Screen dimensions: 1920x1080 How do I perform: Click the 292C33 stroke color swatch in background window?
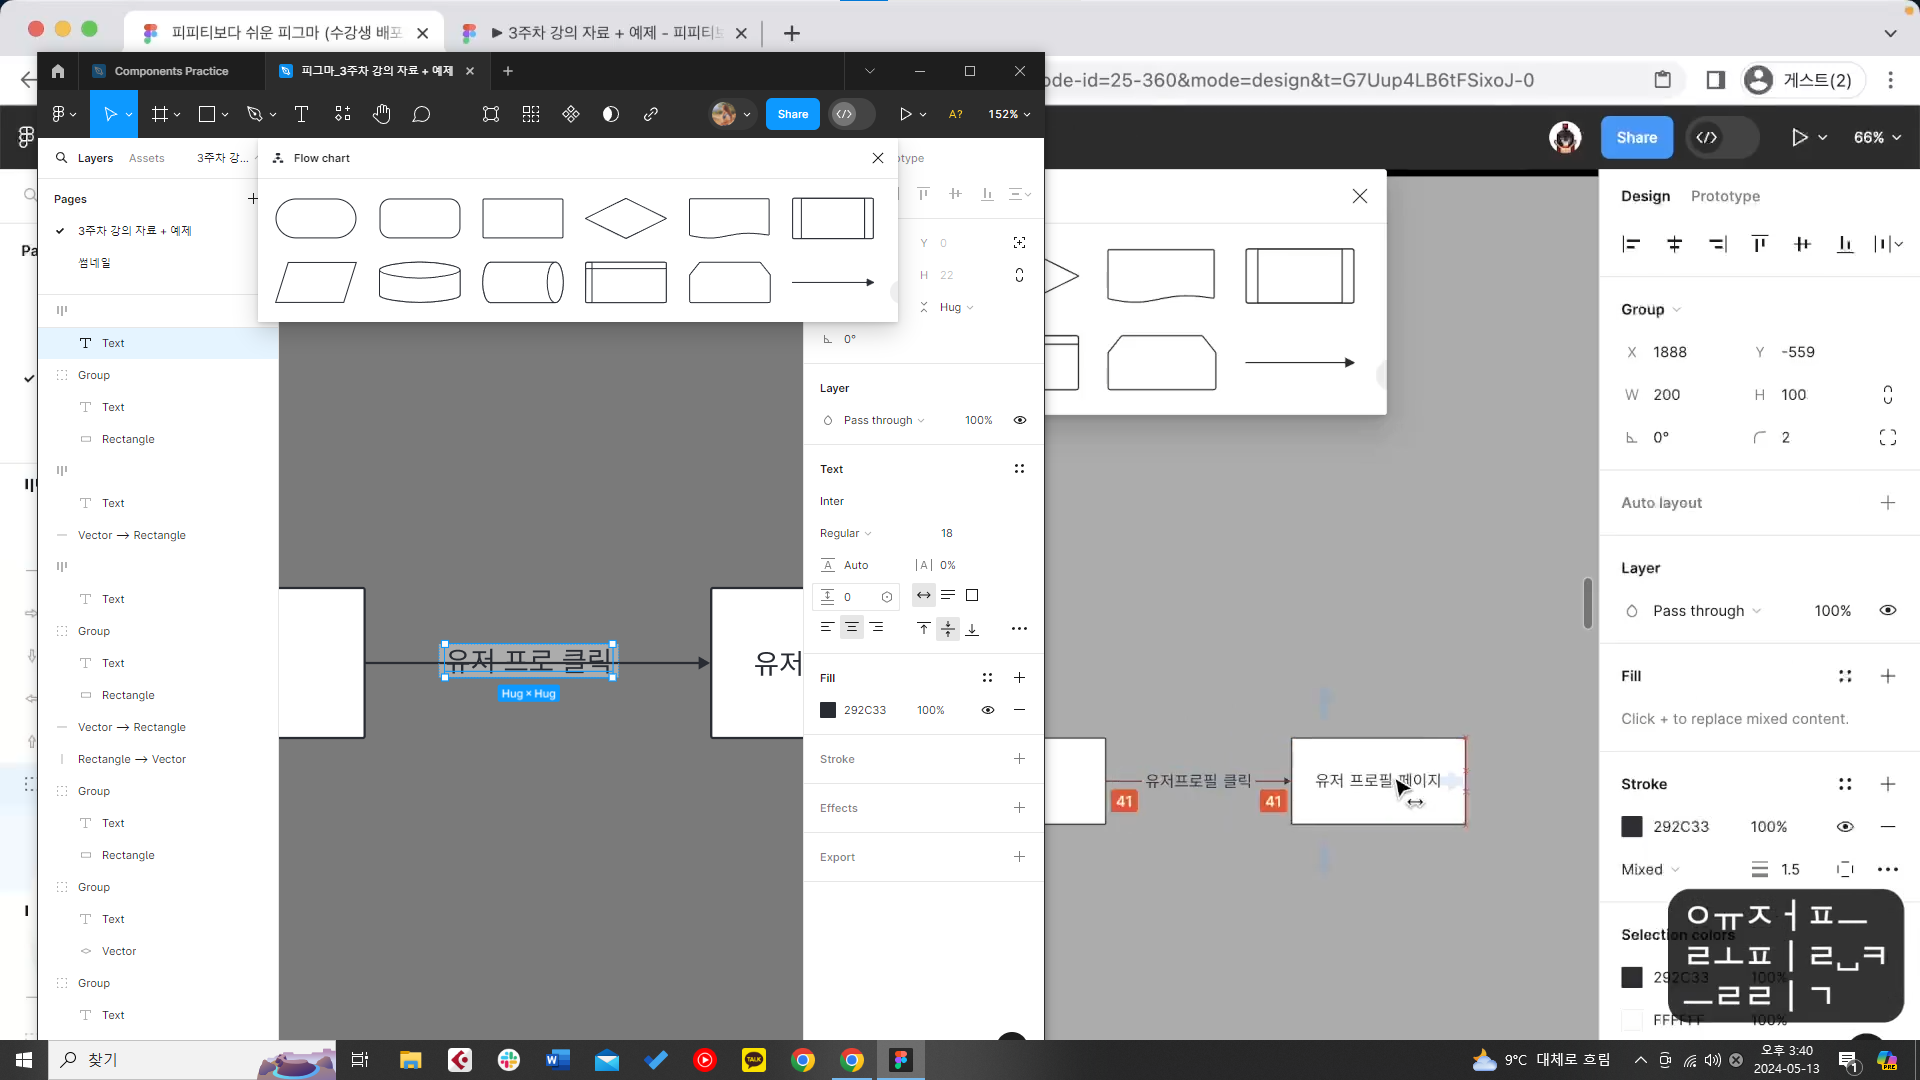click(x=1632, y=827)
